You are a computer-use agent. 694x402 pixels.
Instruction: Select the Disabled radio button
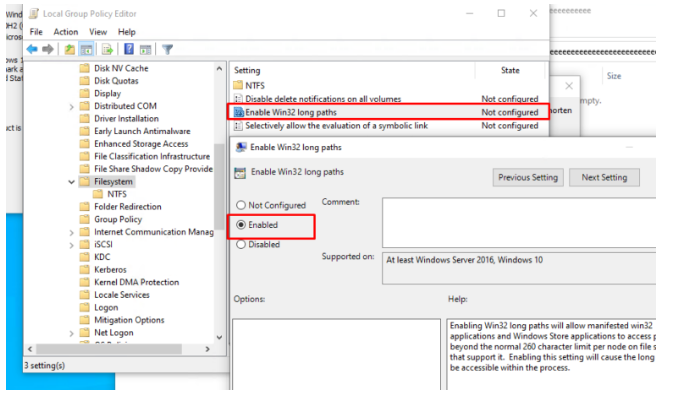pyautogui.click(x=241, y=244)
